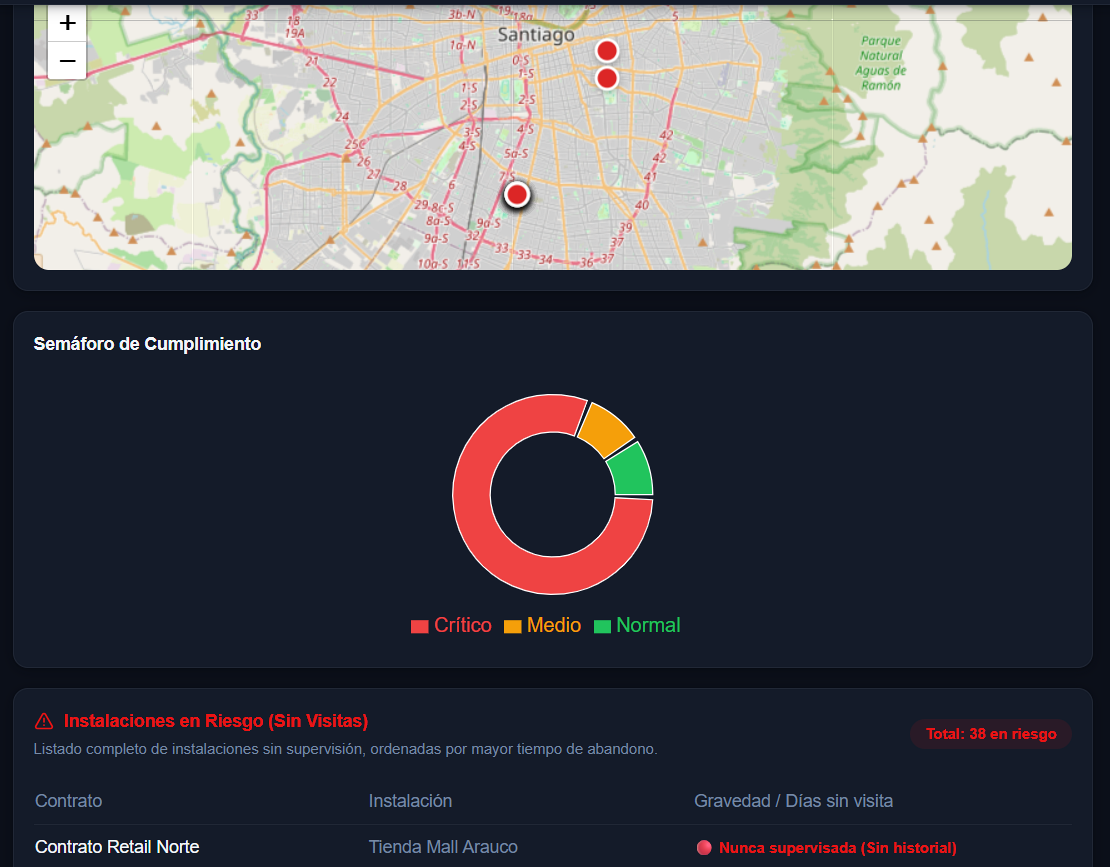Click the green Normal donut segment
Viewport: 1110px width, 867px height.
point(631,471)
